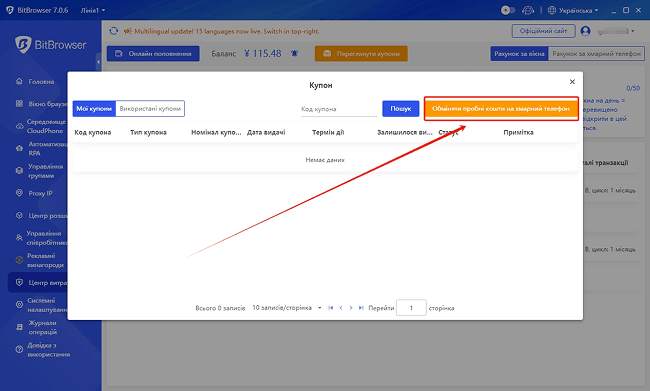Click the Примітка column header
The image size is (650, 391).
(x=518, y=132)
